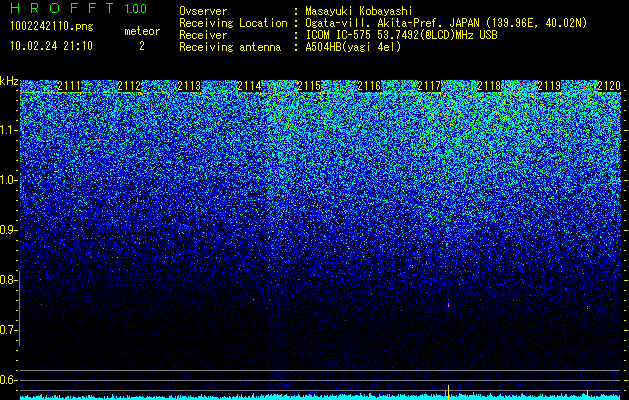Image resolution: width=629 pixels, height=400 pixels.
Task: Click time marker 2117
Action: tap(429, 86)
